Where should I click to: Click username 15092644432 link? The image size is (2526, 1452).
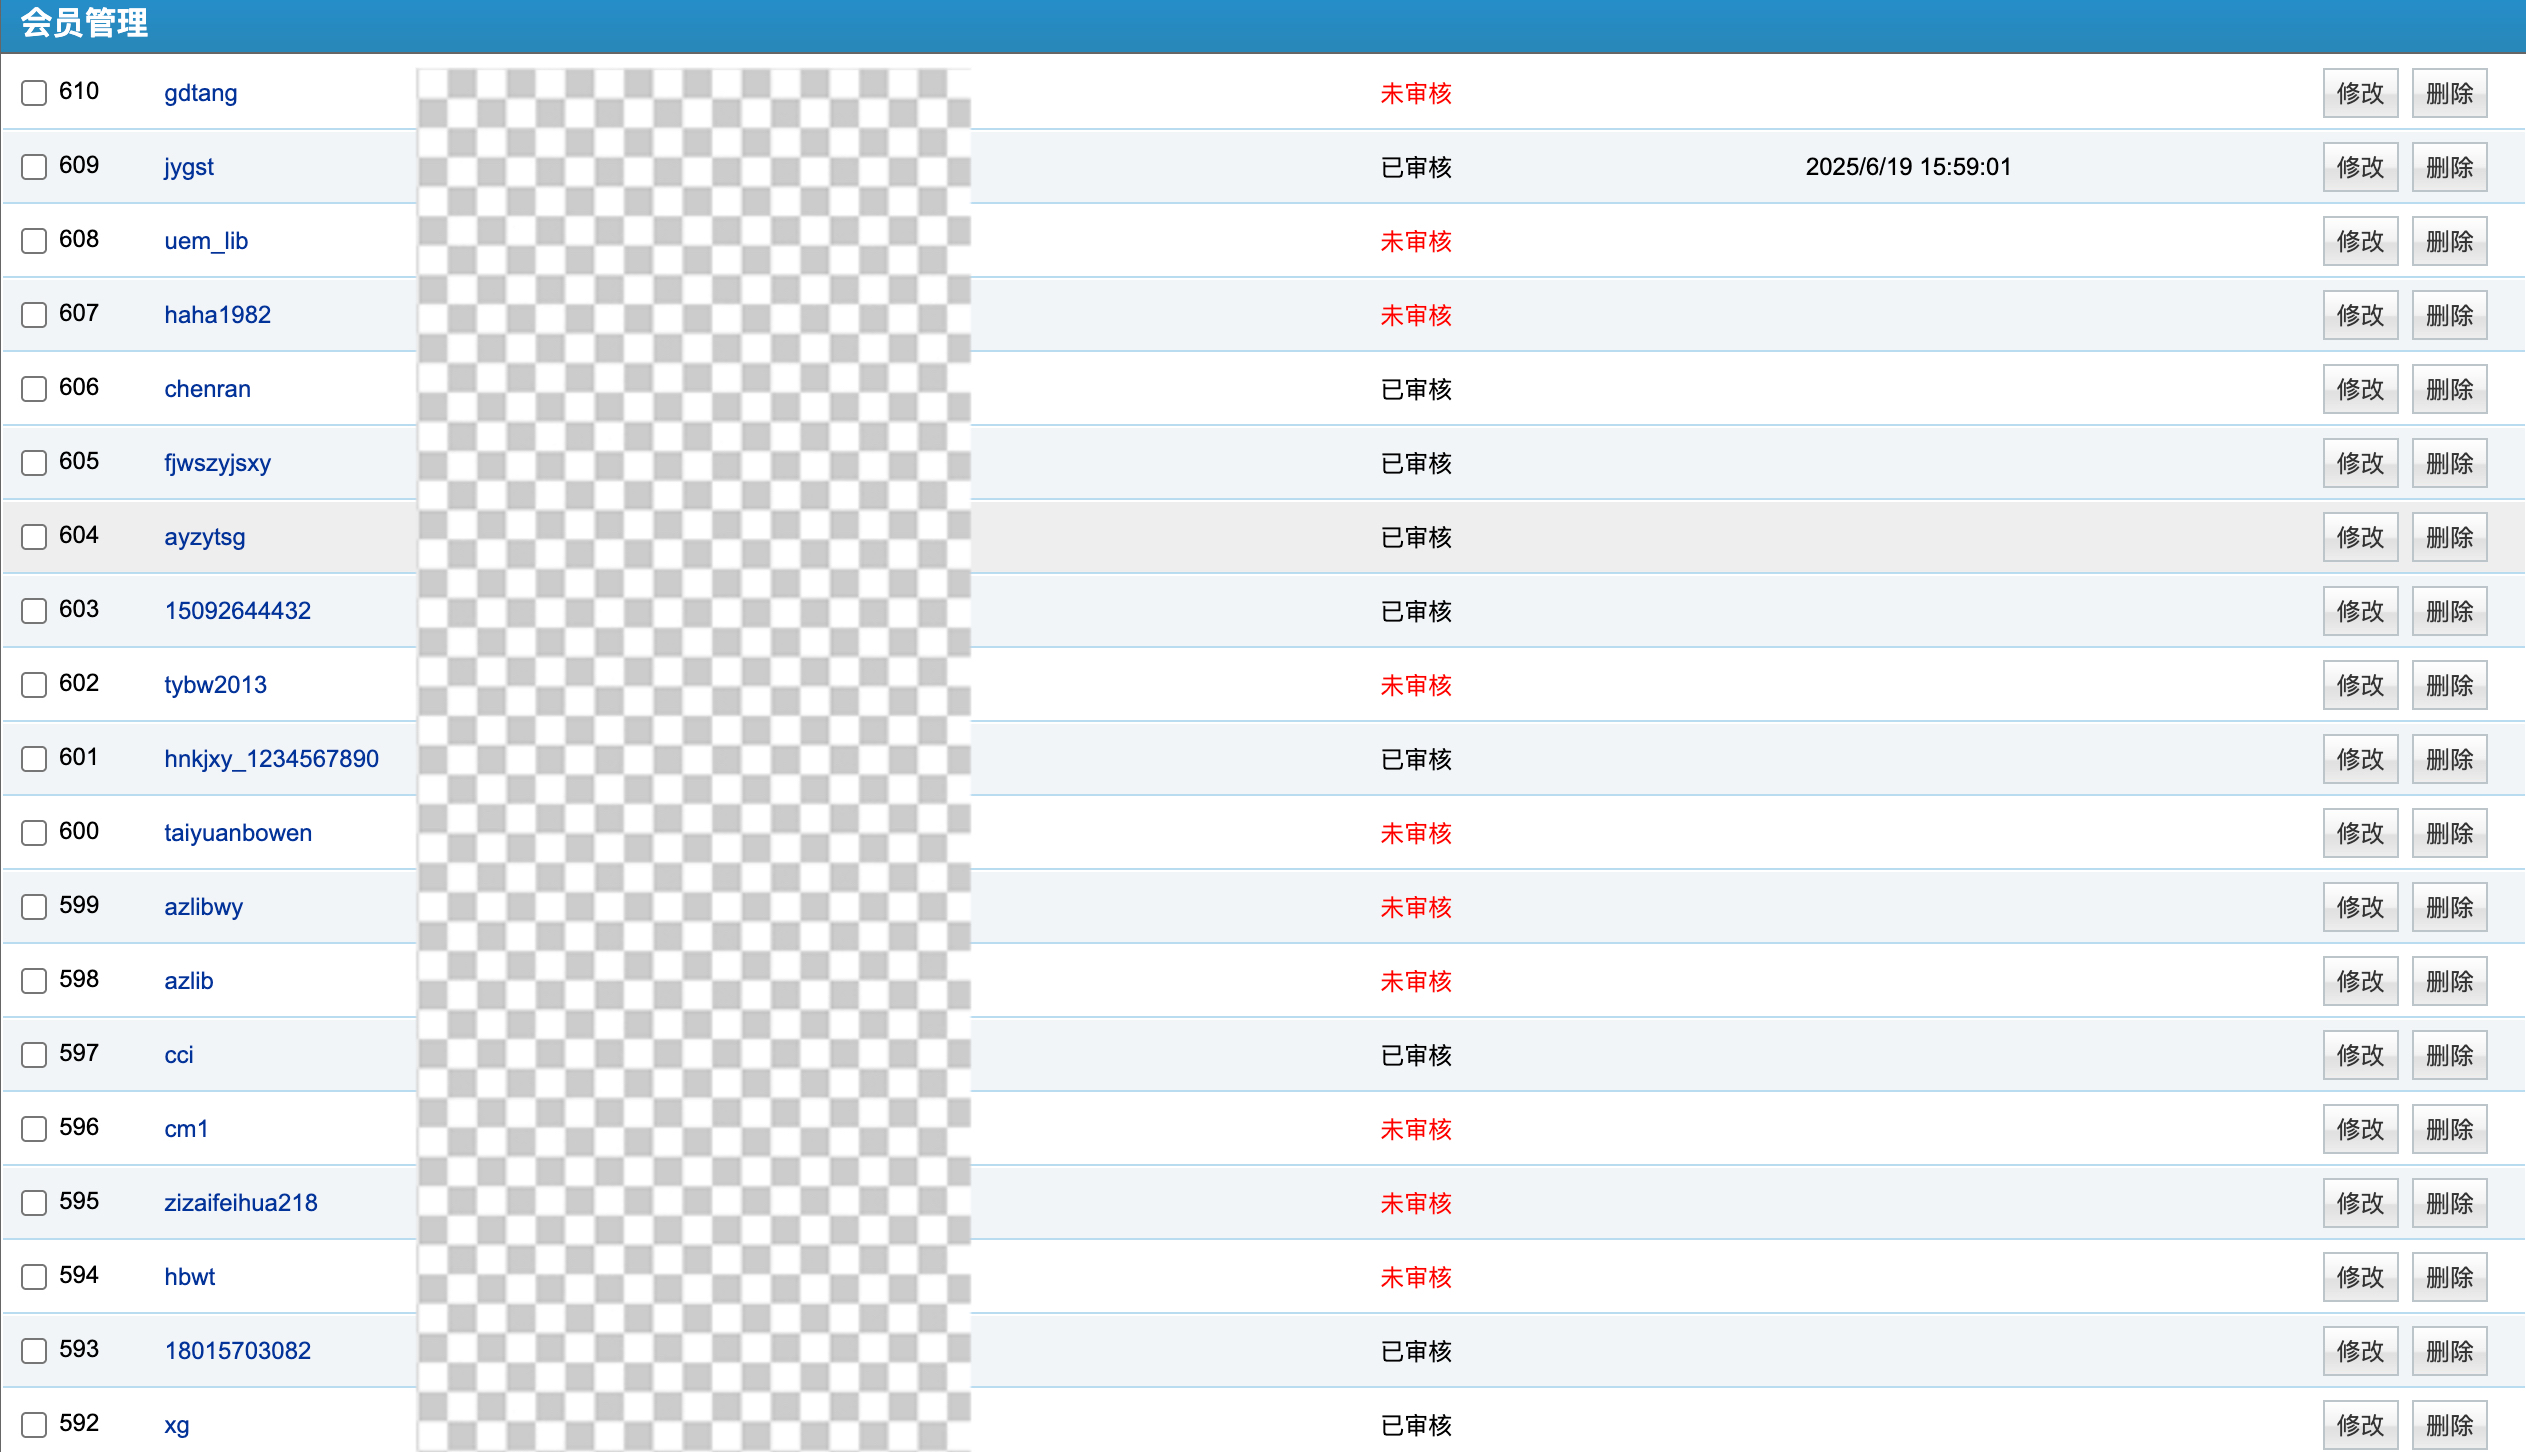click(238, 611)
